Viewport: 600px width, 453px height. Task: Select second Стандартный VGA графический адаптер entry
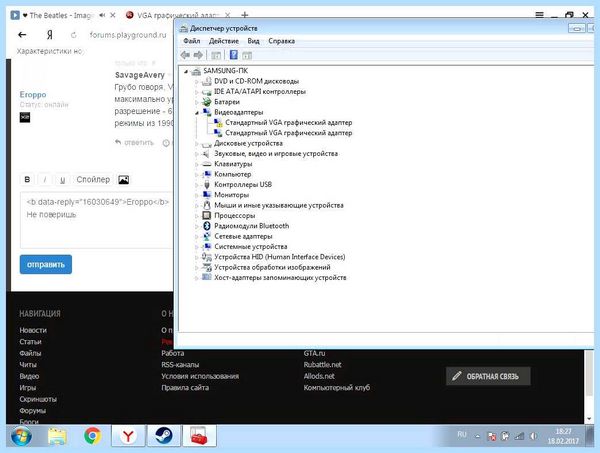[289, 133]
